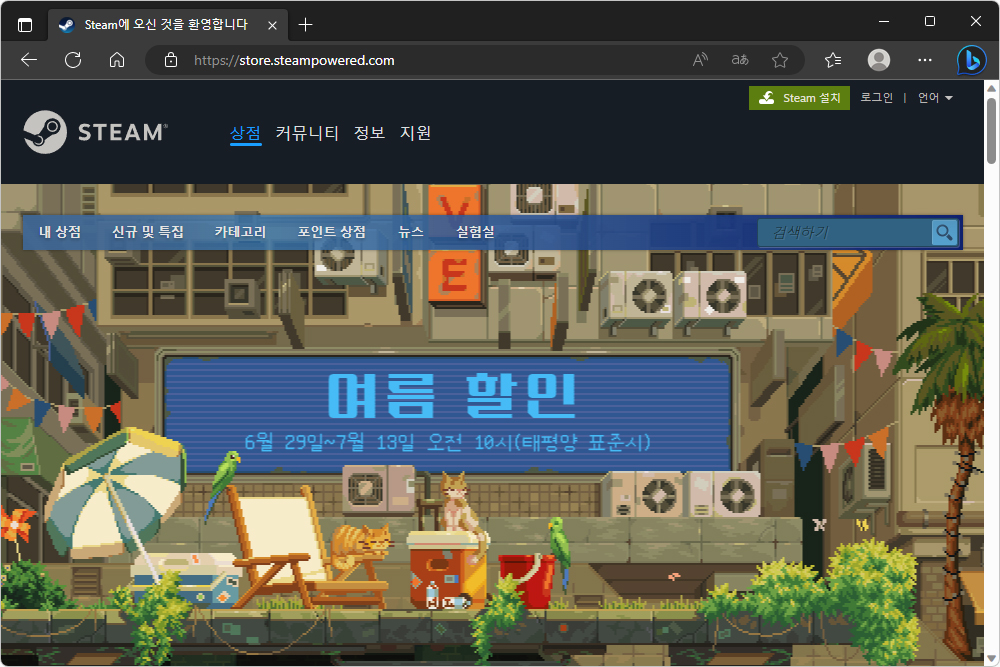Open the 커뮤니티 community menu
This screenshot has width=1000, height=667.
point(307,133)
